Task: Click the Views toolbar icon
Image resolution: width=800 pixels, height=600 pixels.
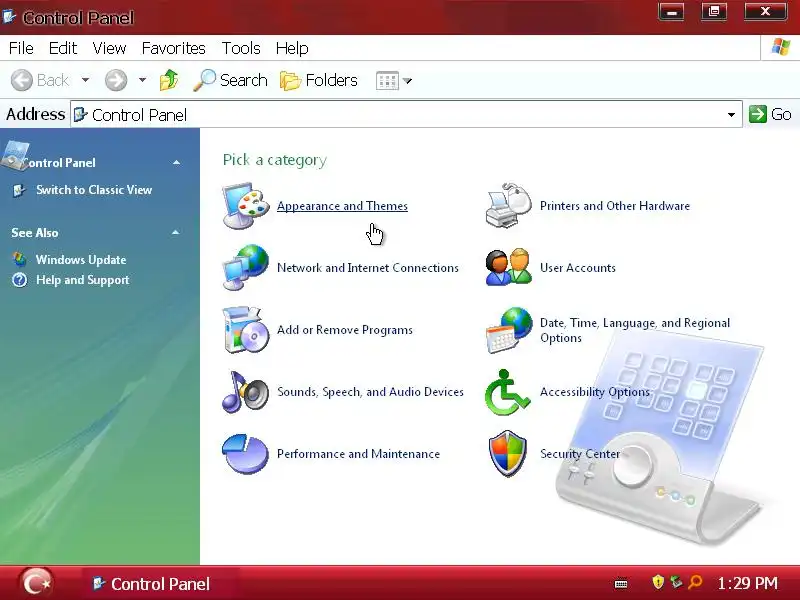Action: 387,81
